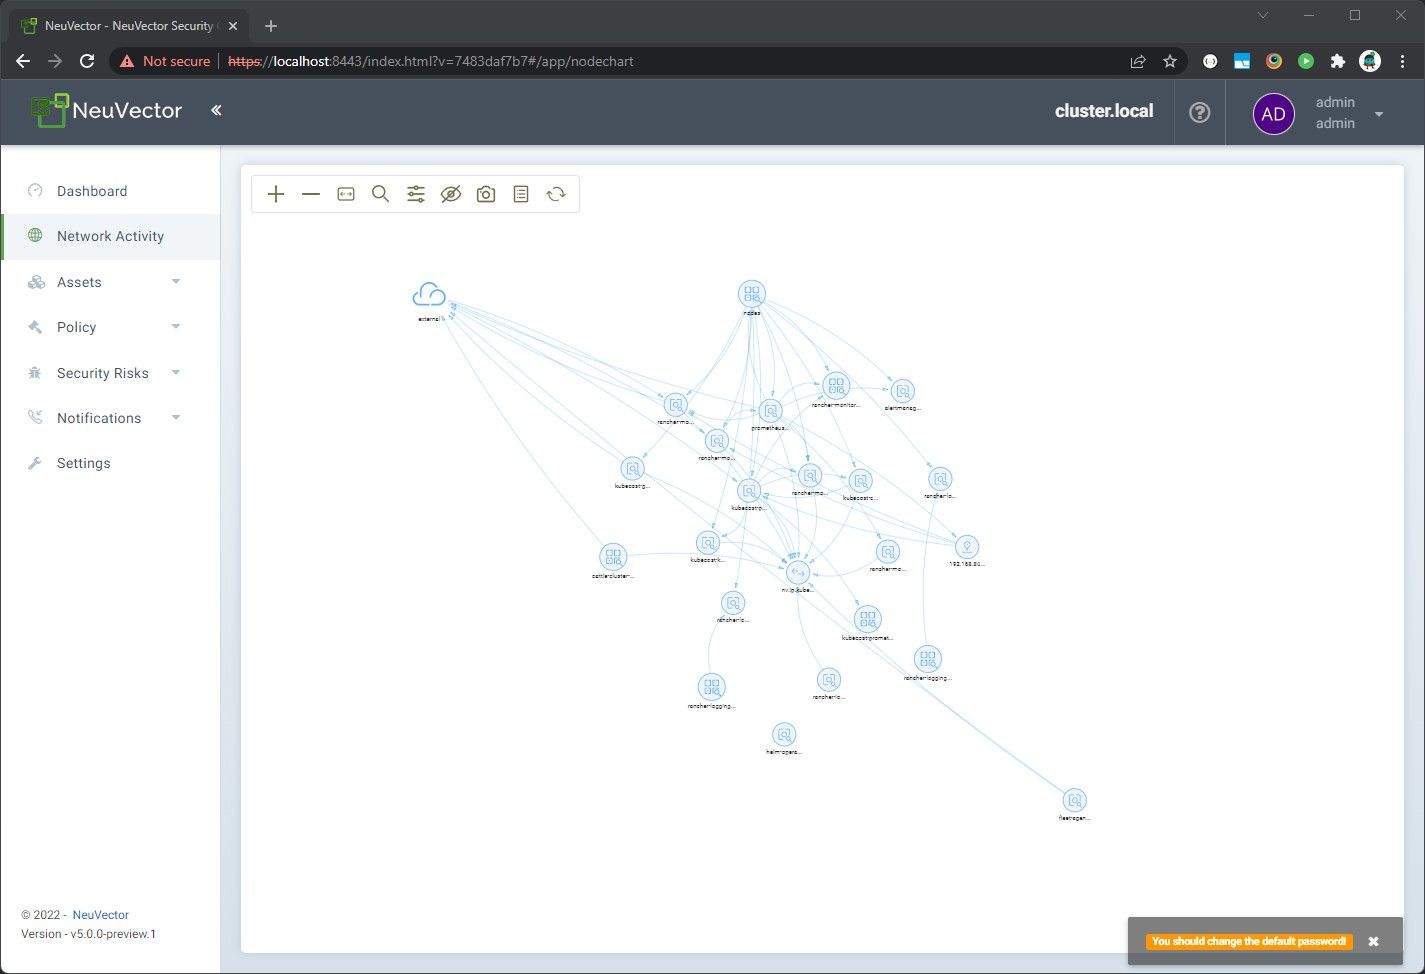Open the browser extensions puzzle icon
The height and width of the screenshot is (974, 1425).
[x=1338, y=61]
